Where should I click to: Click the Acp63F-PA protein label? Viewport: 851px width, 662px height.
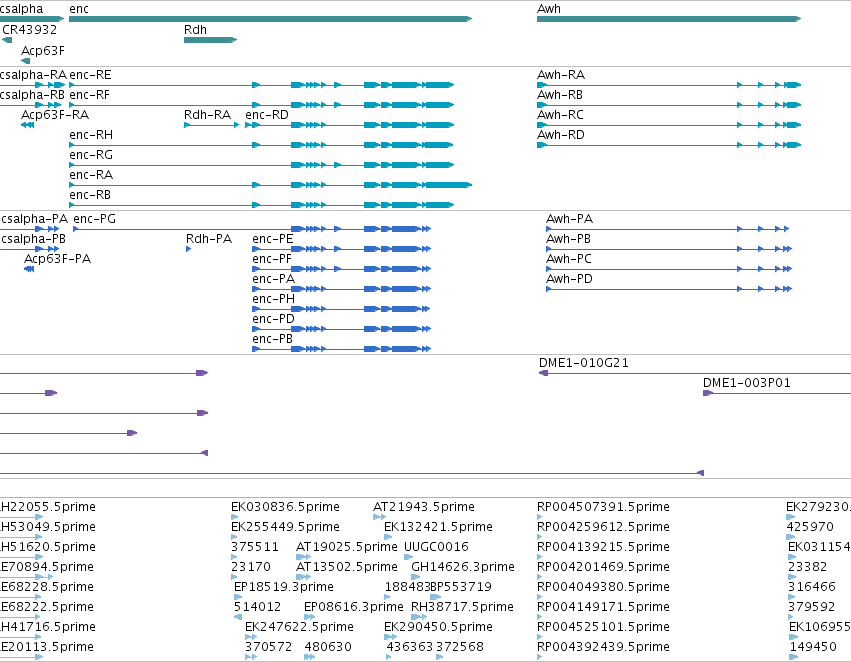pos(58,259)
